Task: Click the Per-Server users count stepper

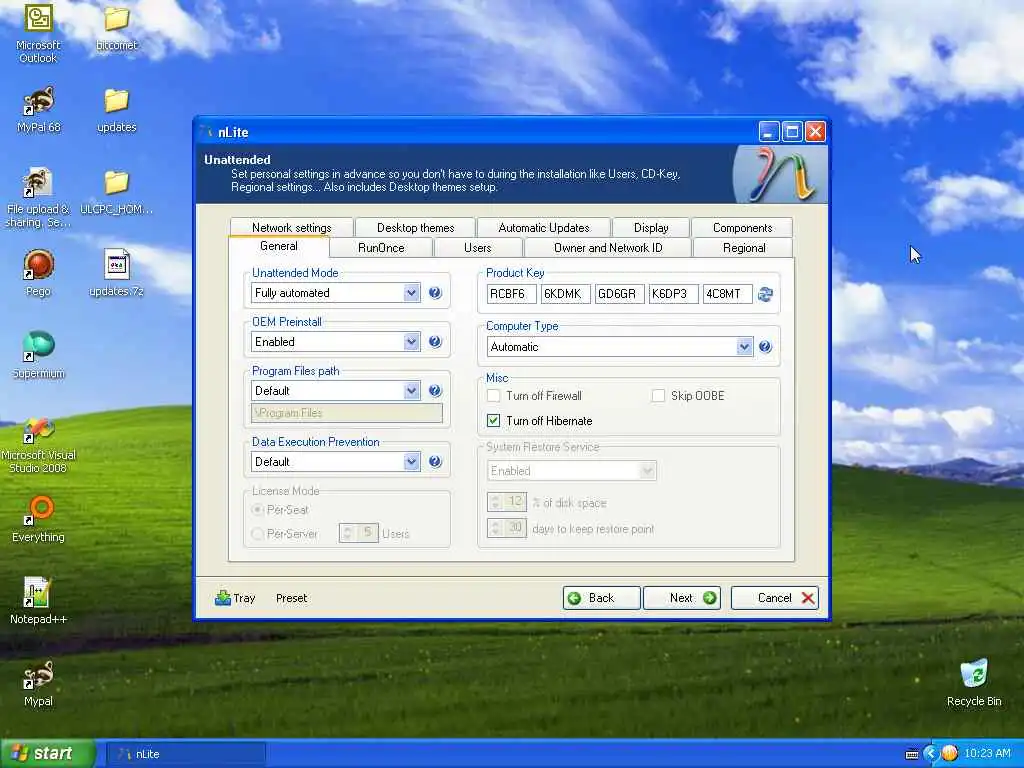Action: (x=359, y=533)
